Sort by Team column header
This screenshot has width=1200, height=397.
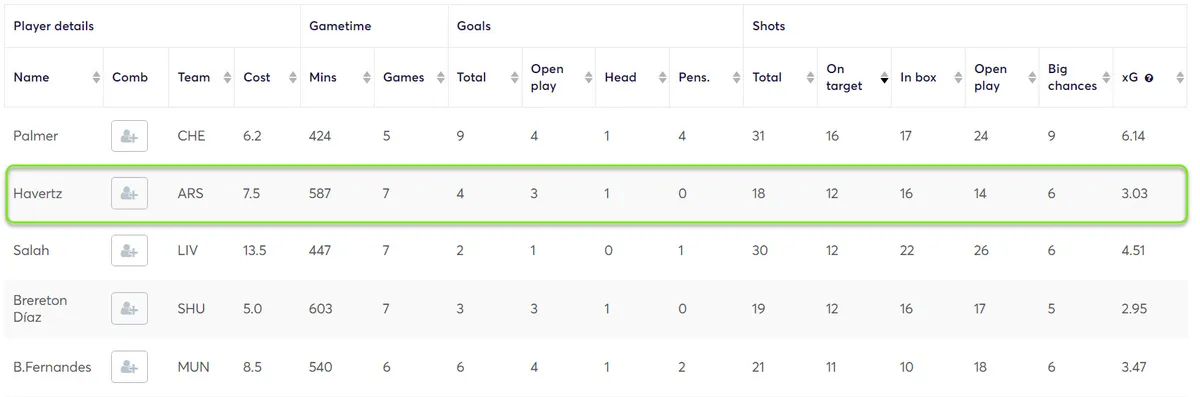point(202,78)
